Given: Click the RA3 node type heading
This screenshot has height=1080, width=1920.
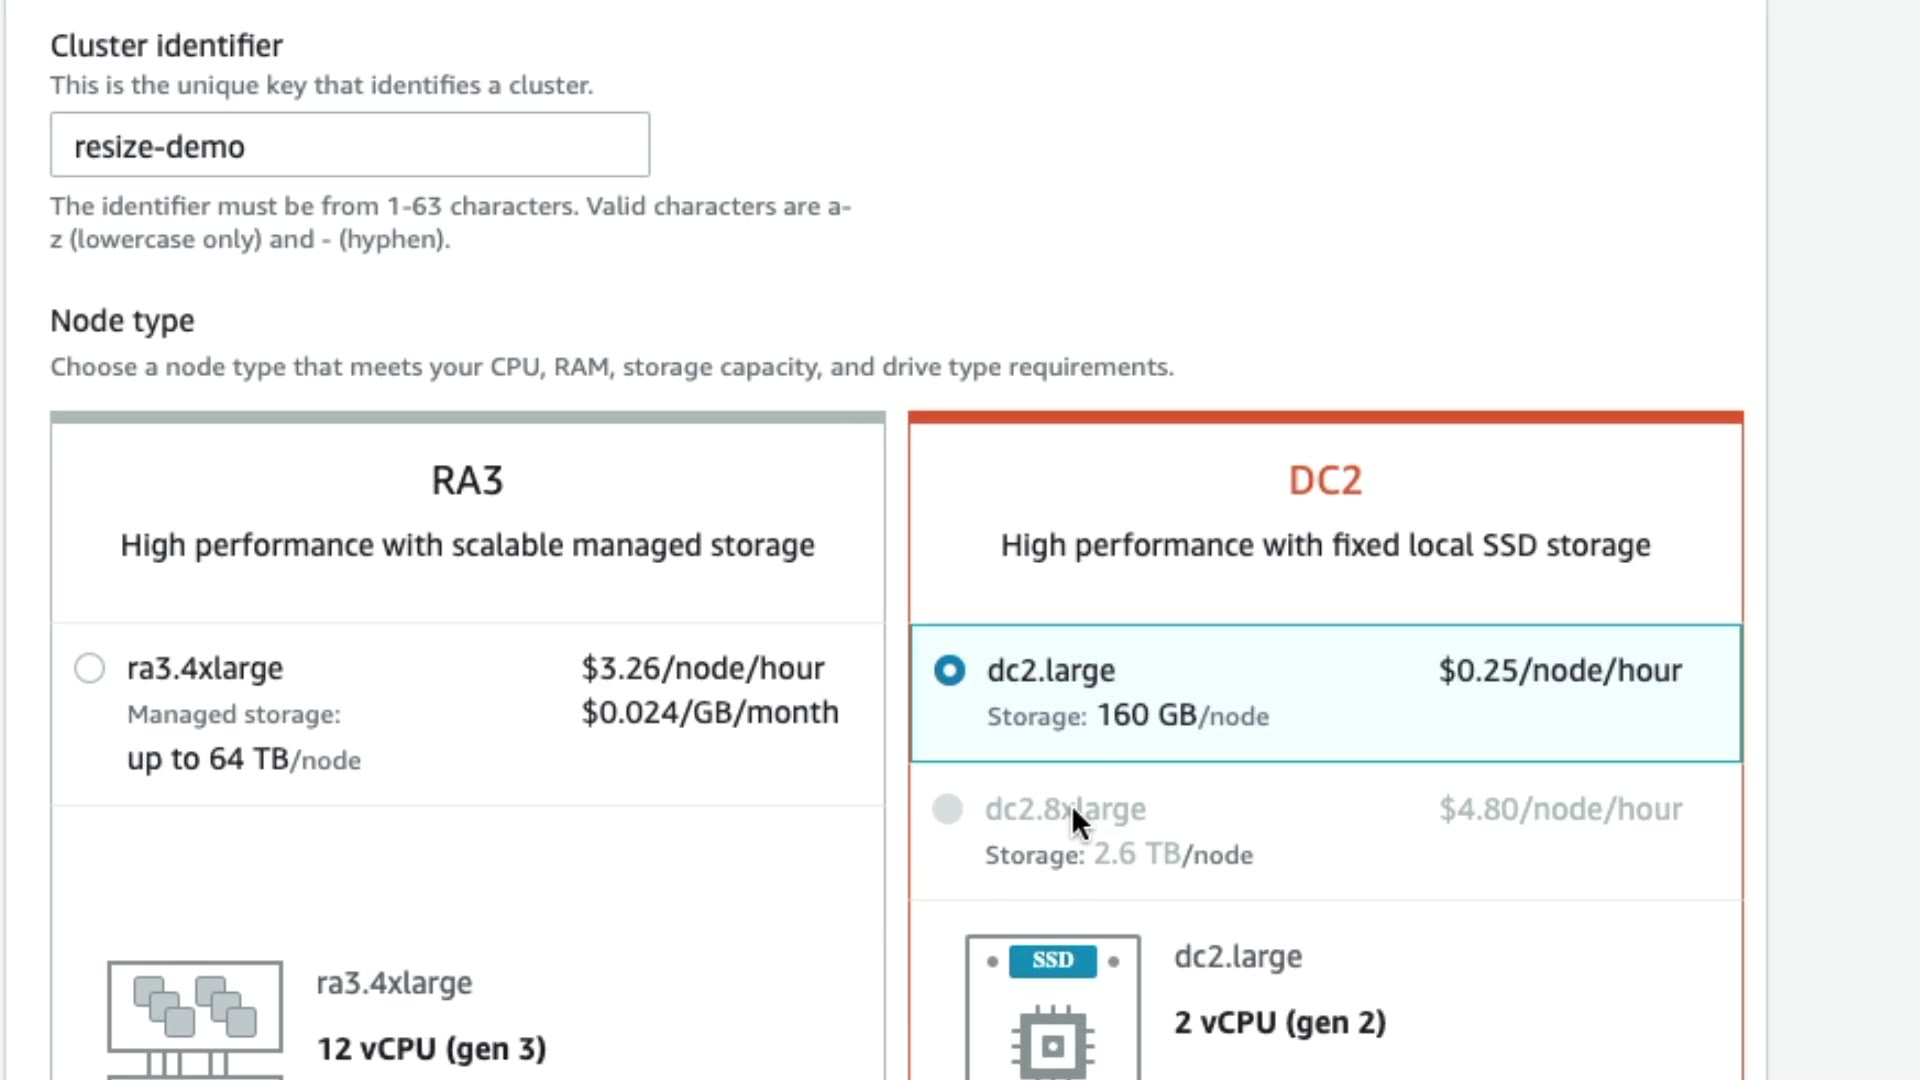Looking at the screenshot, I should point(467,480).
